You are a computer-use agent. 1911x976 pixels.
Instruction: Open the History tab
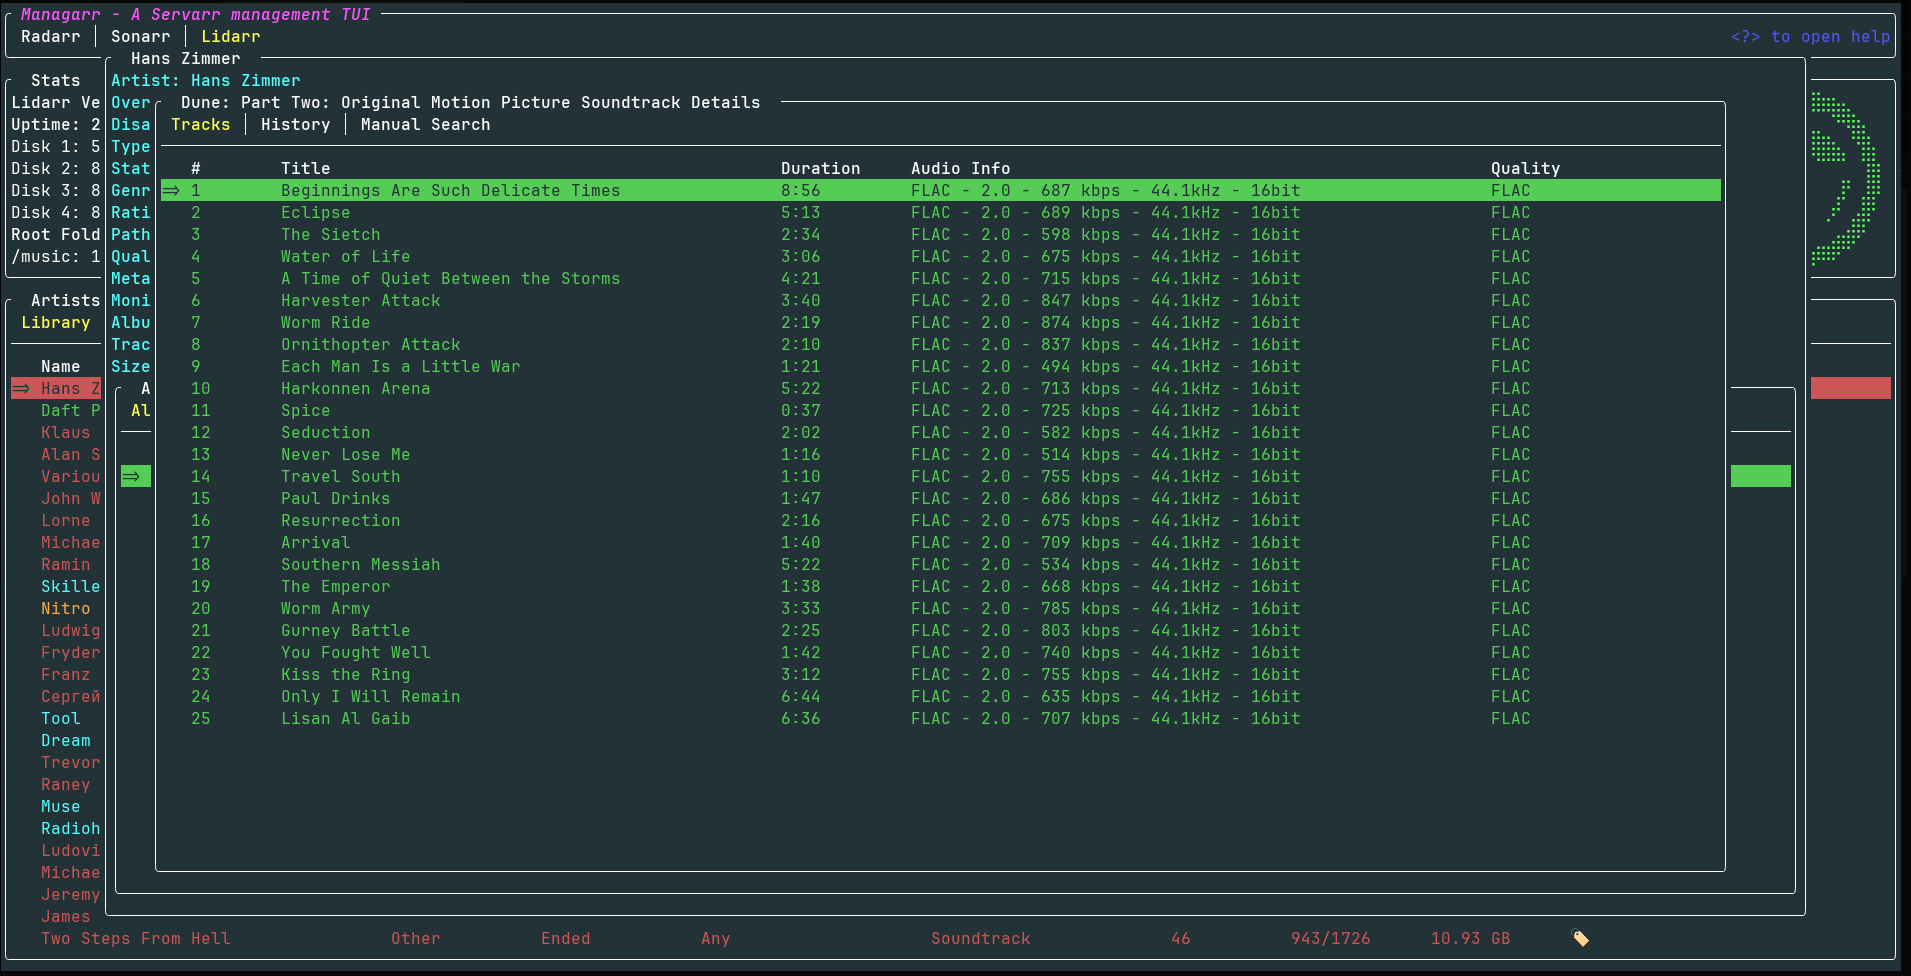295,125
